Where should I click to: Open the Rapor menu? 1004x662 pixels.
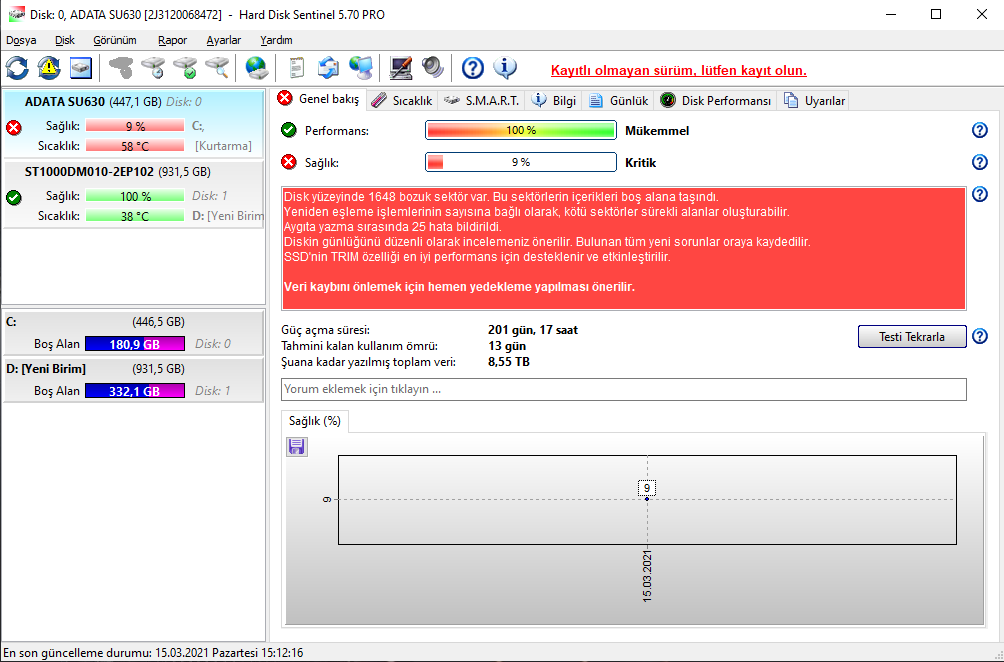click(172, 40)
